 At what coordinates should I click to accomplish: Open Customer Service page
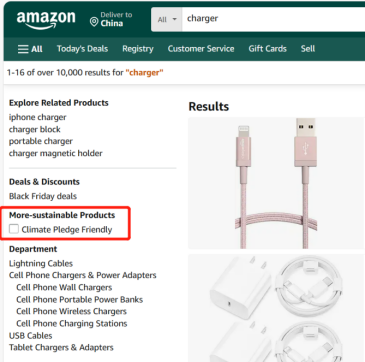coord(201,49)
